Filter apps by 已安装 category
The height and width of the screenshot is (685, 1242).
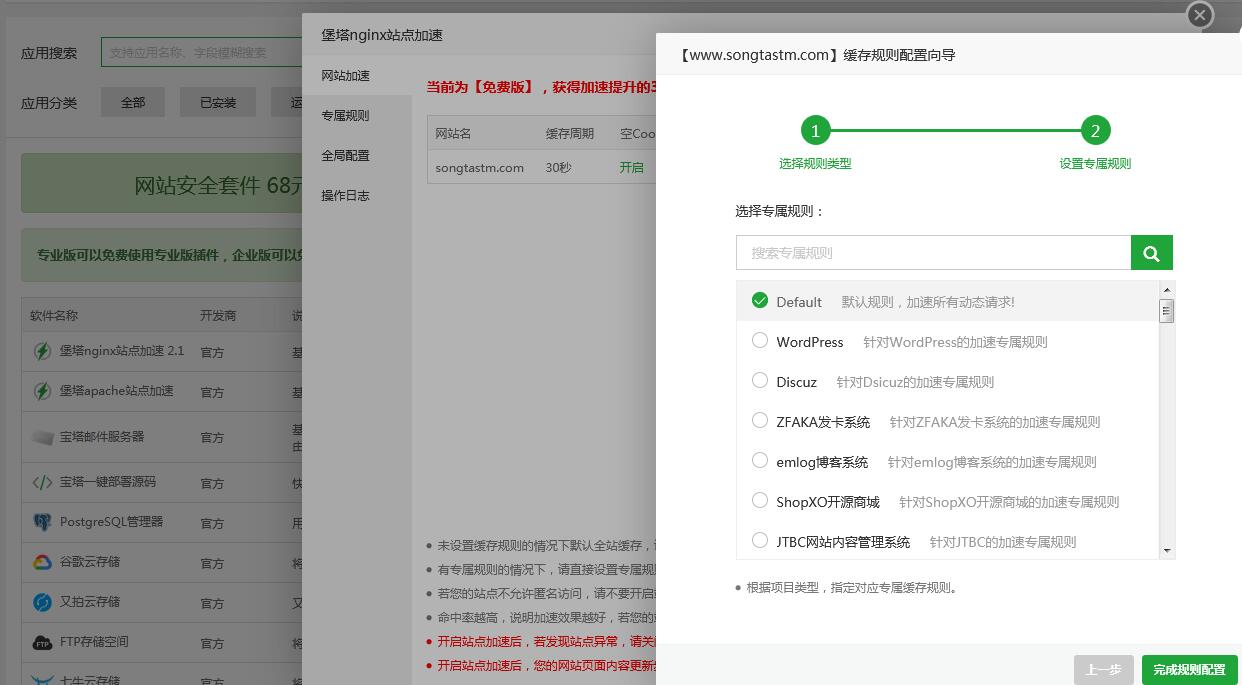(218, 102)
